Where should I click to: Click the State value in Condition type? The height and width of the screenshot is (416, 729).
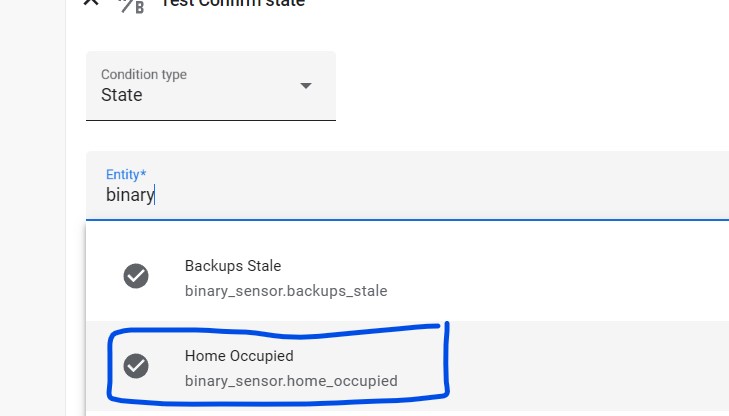(x=122, y=96)
